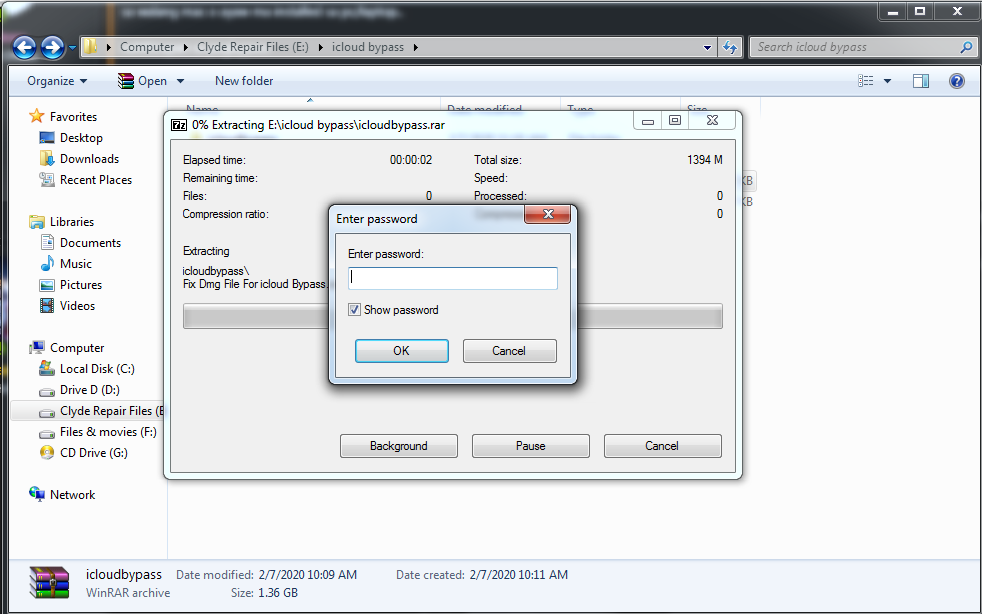The image size is (982, 614).
Task: Expand the Open button dropdown arrow
Action: (x=180, y=81)
